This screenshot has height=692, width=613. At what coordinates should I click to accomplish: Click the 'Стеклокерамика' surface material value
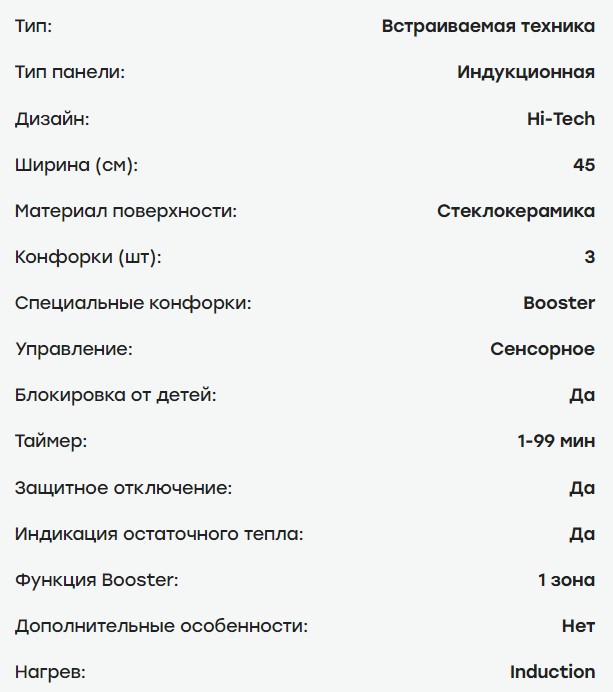pos(516,211)
